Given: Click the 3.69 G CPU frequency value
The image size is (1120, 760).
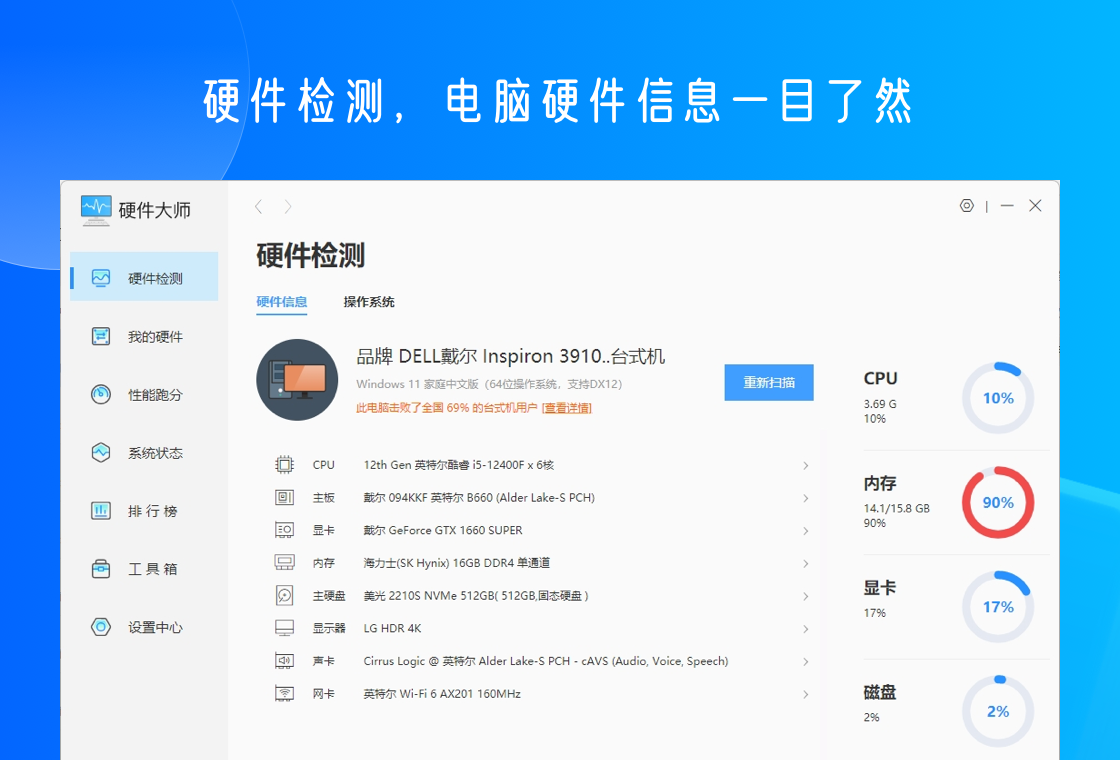Looking at the screenshot, I should coord(880,404).
